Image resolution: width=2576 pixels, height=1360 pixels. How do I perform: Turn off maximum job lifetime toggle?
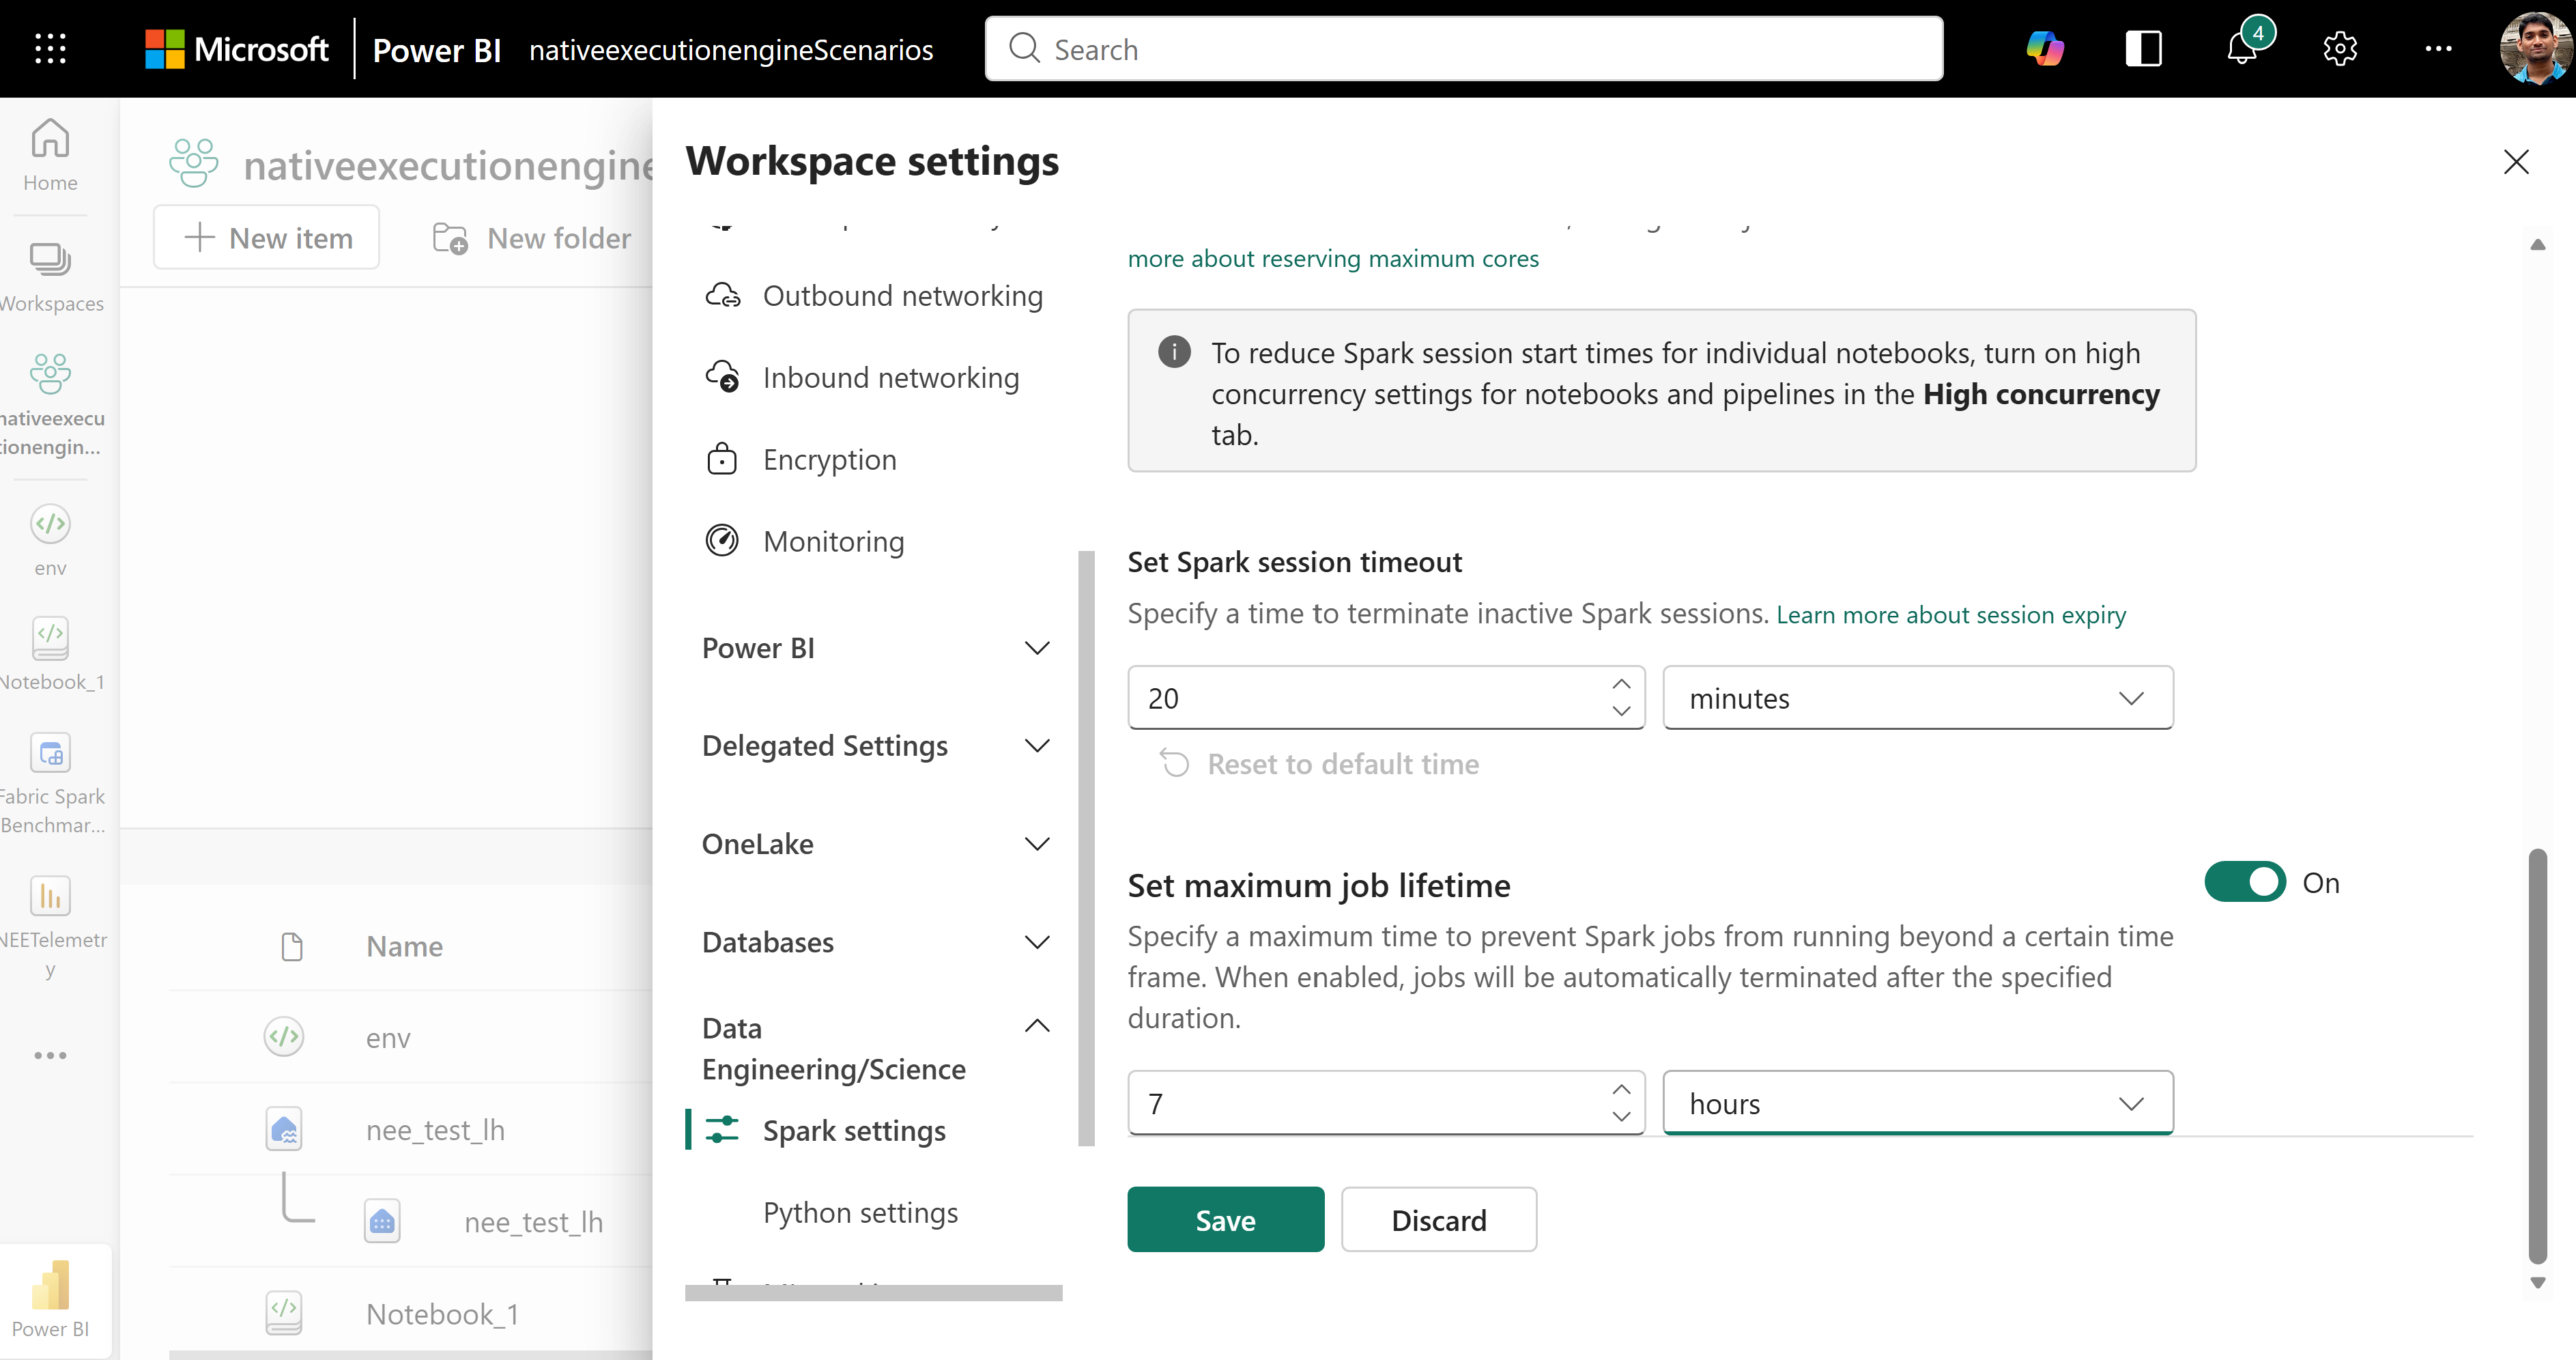tap(2245, 882)
